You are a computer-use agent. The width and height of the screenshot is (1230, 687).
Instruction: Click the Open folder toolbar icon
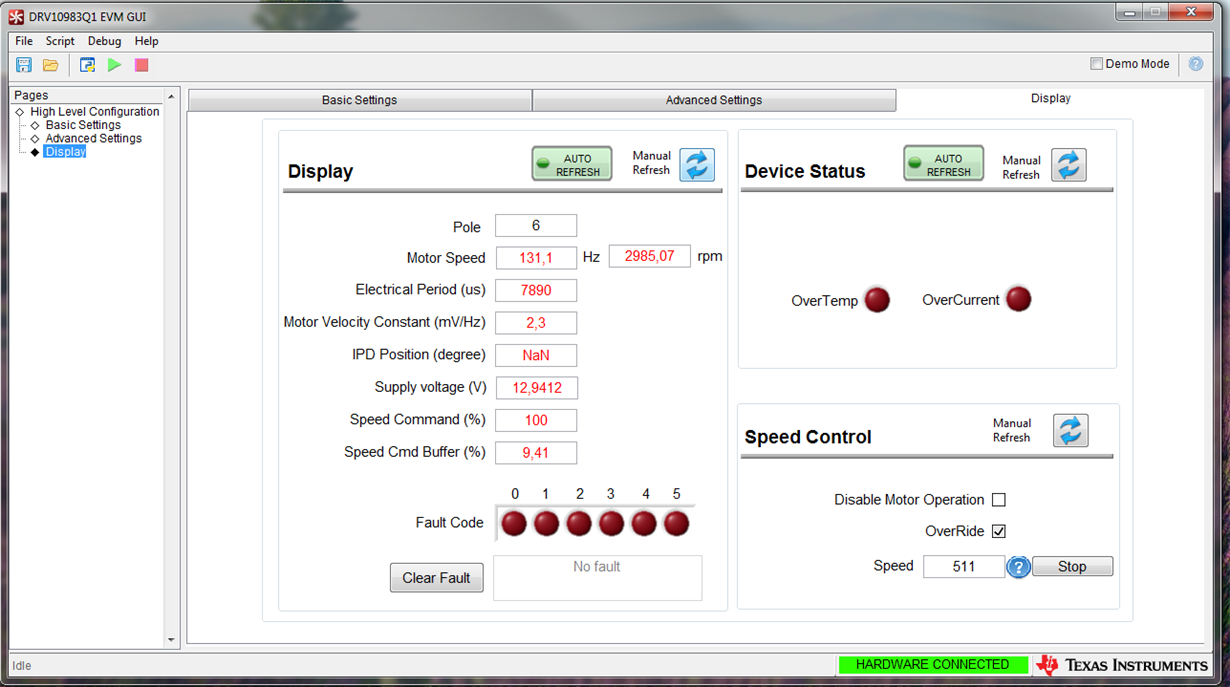click(50, 65)
